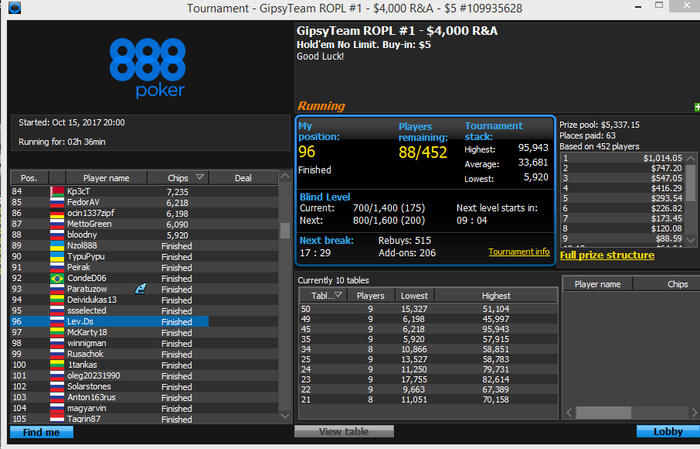Click prize list scroll down arrow
This screenshot has height=449, width=700.
coord(691,240)
